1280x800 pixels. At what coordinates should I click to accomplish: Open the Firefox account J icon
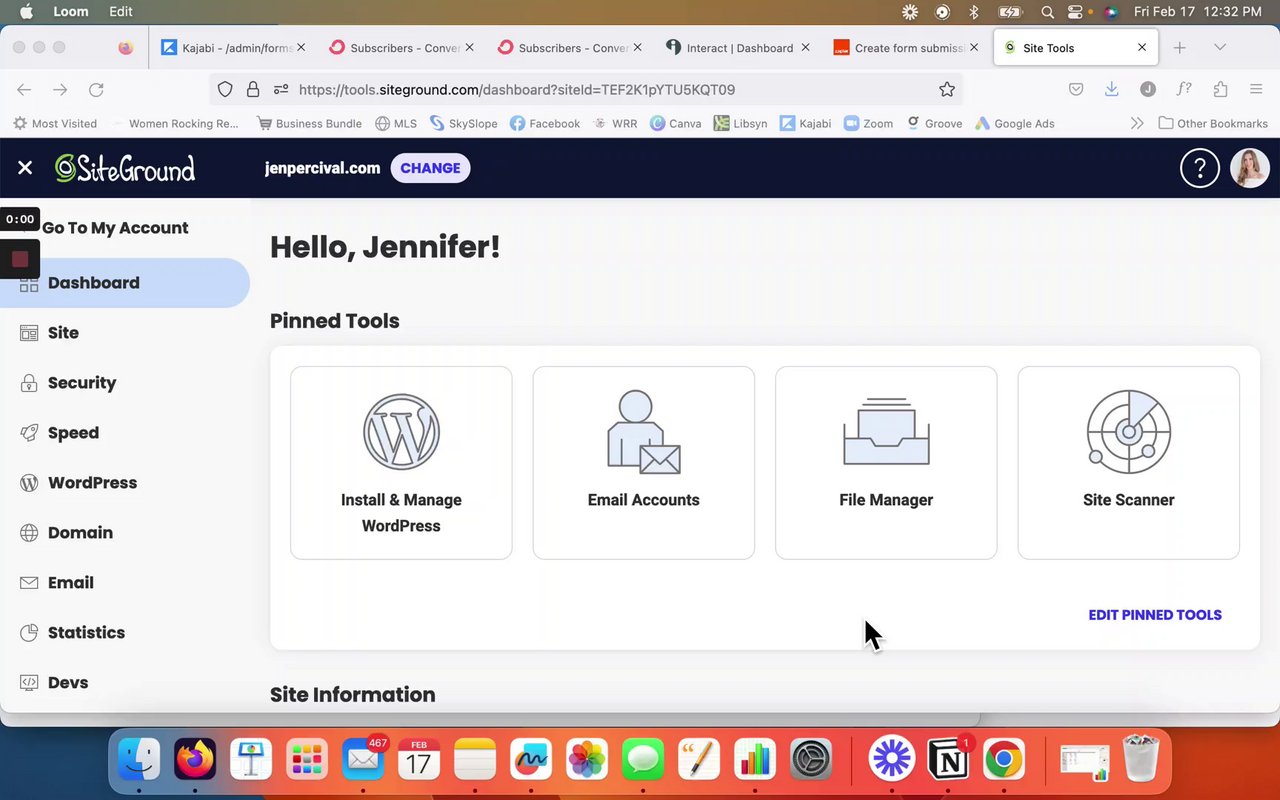pyautogui.click(x=1148, y=90)
